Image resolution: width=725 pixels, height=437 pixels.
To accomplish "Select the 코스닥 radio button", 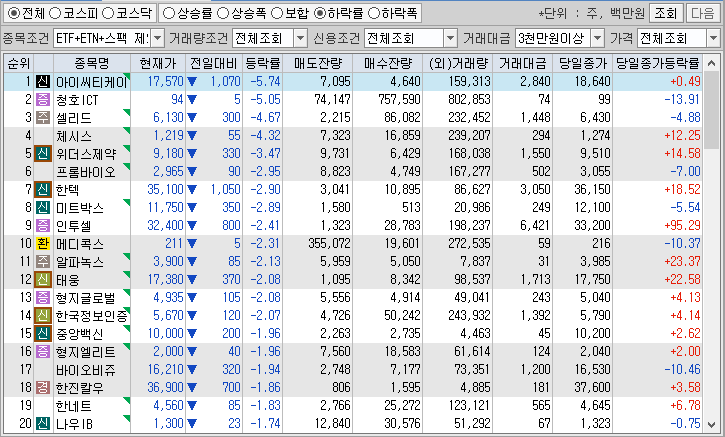I will click(108, 13).
